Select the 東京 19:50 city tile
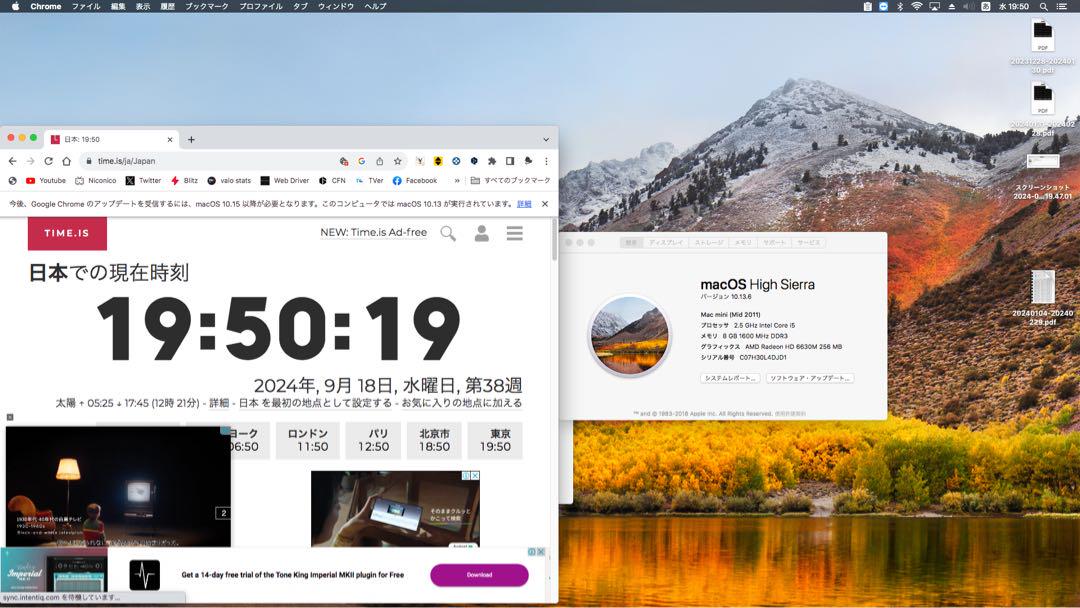1080x608 pixels. tap(495, 440)
